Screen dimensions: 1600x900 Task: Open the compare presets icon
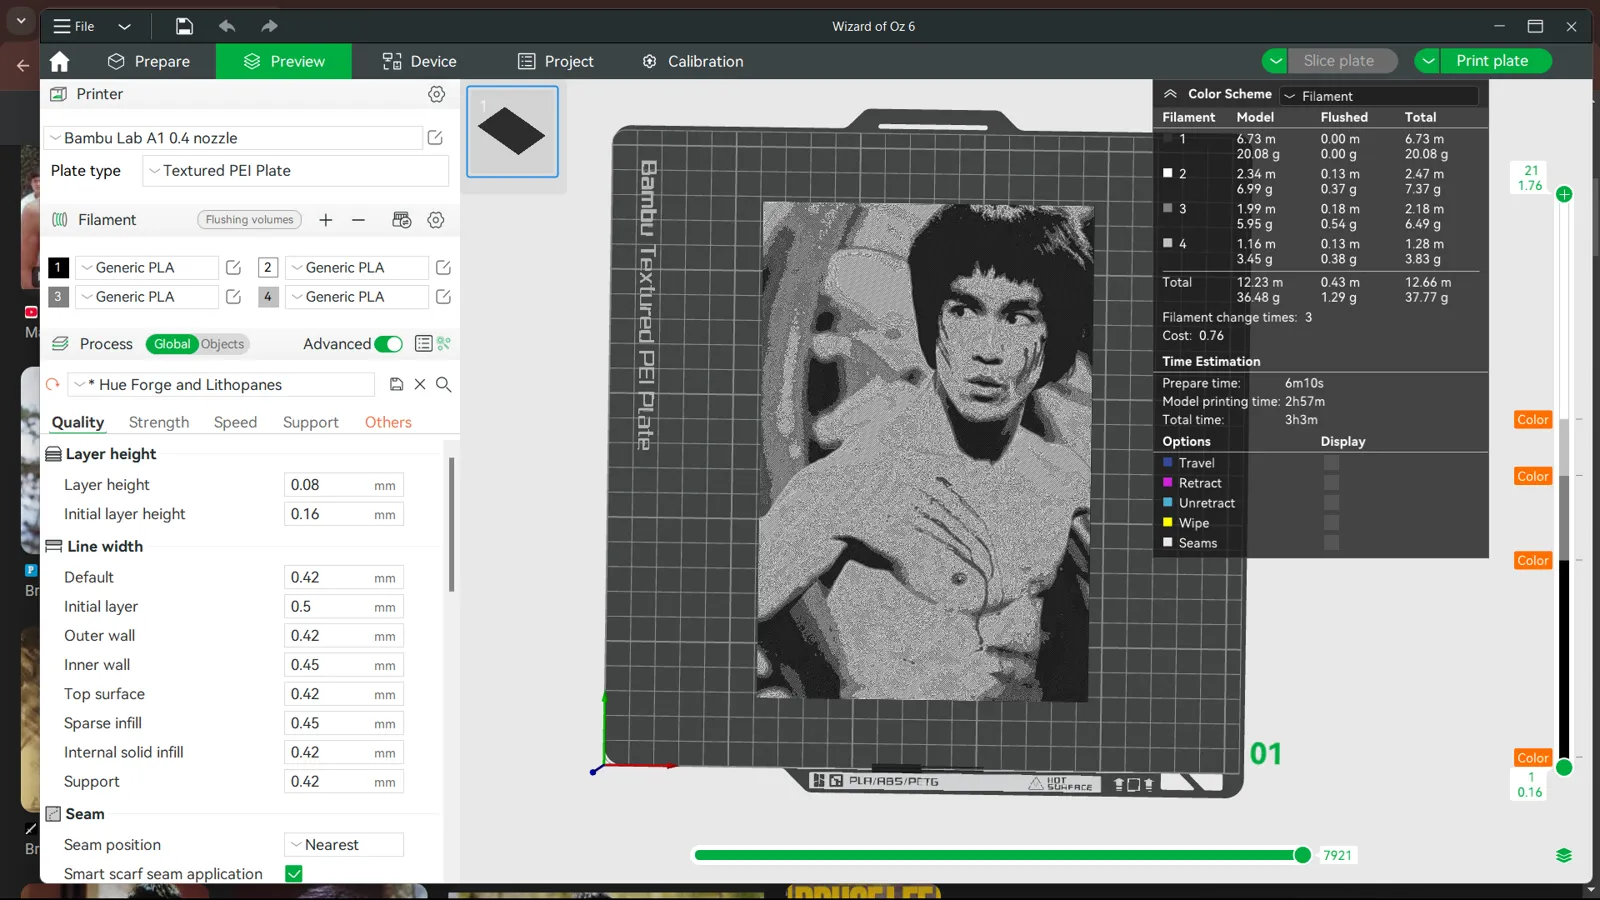pyautogui.click(x=444, y=344)
